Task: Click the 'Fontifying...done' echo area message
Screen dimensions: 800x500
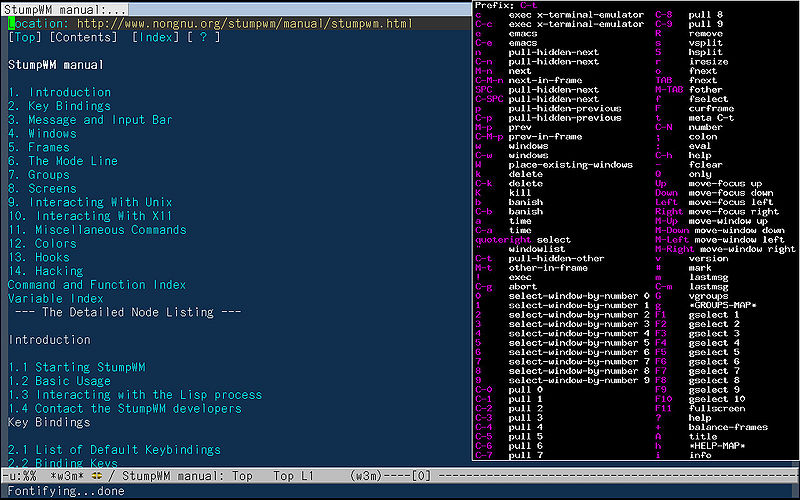Action: pyautogui.click(x=66, y=491)
